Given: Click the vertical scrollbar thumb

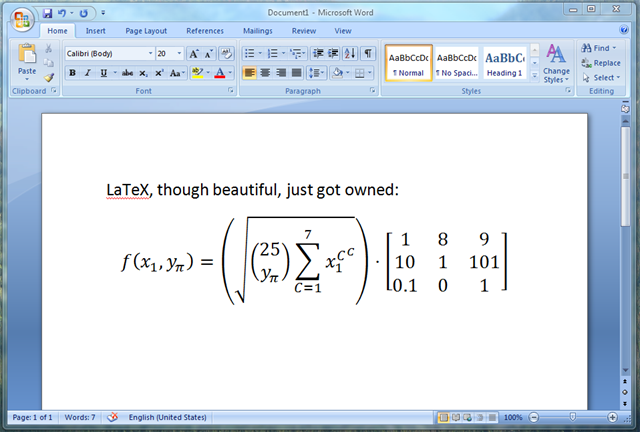Looking at the screenshot, I should point(625,177).
